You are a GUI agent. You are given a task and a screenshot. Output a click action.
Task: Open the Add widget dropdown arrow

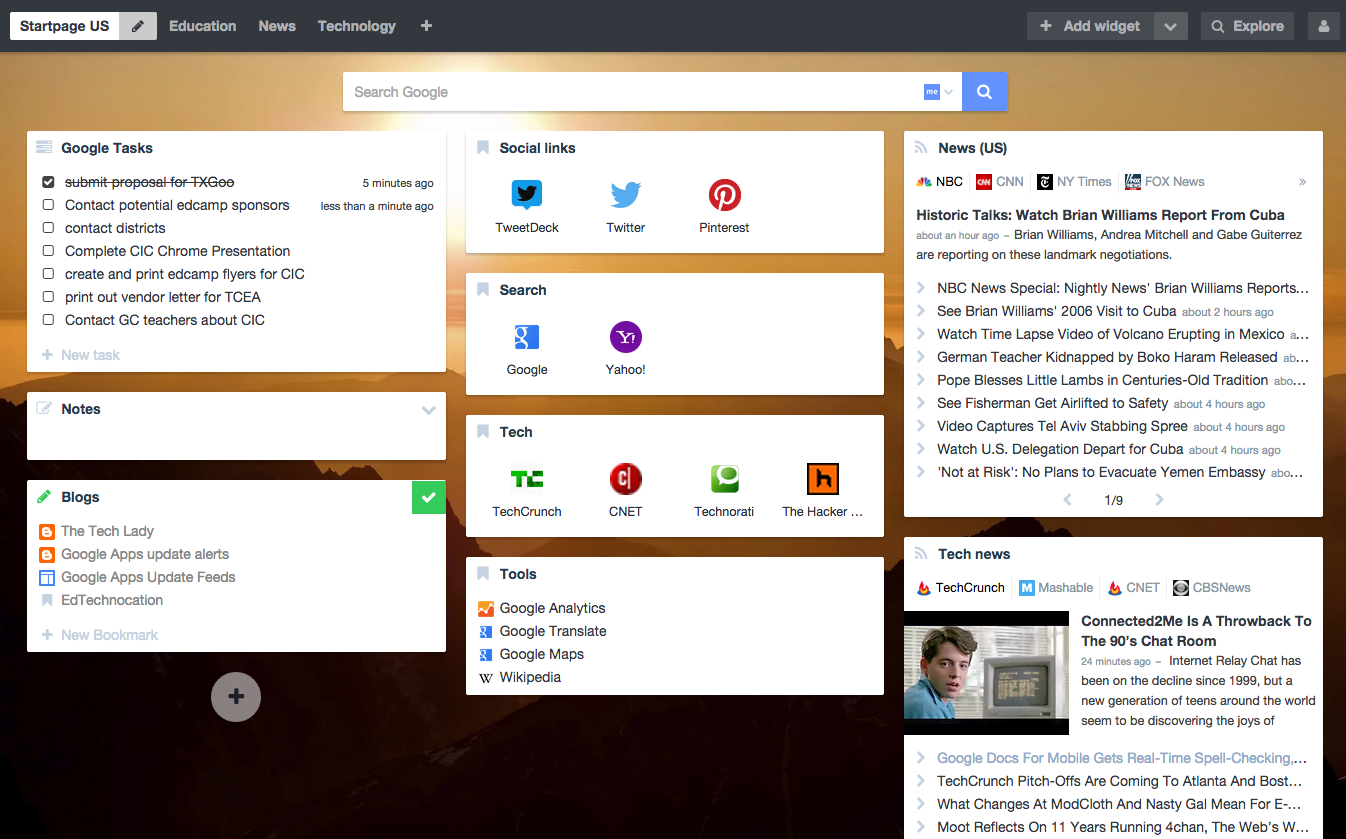tap(1170, 26)
